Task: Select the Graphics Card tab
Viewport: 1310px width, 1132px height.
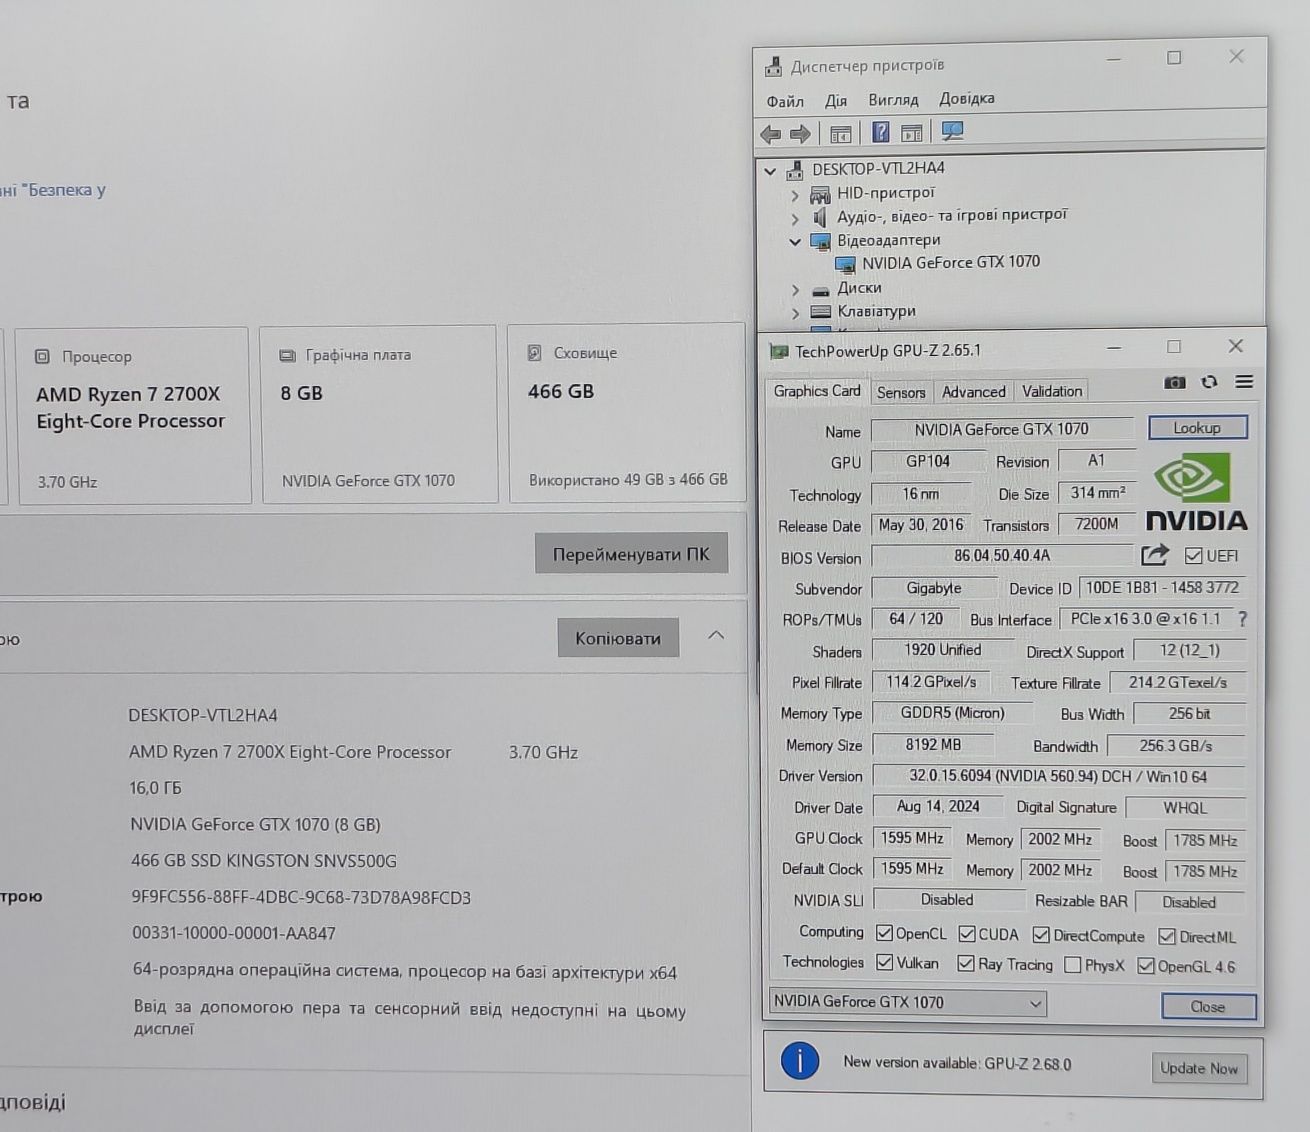Action: 816,391
